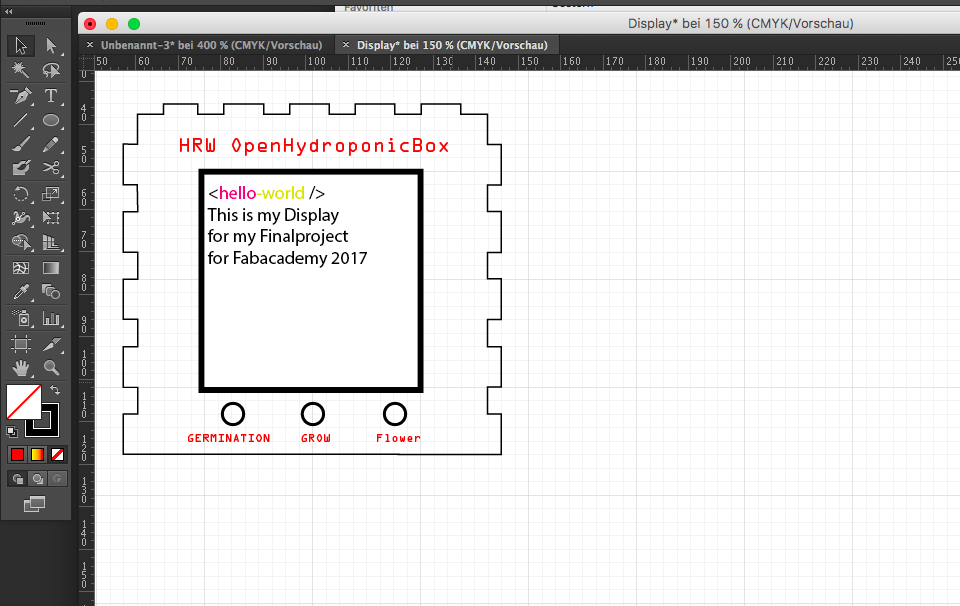Select circle above Flower label
The image size is (960, 606).
[395, 414]
